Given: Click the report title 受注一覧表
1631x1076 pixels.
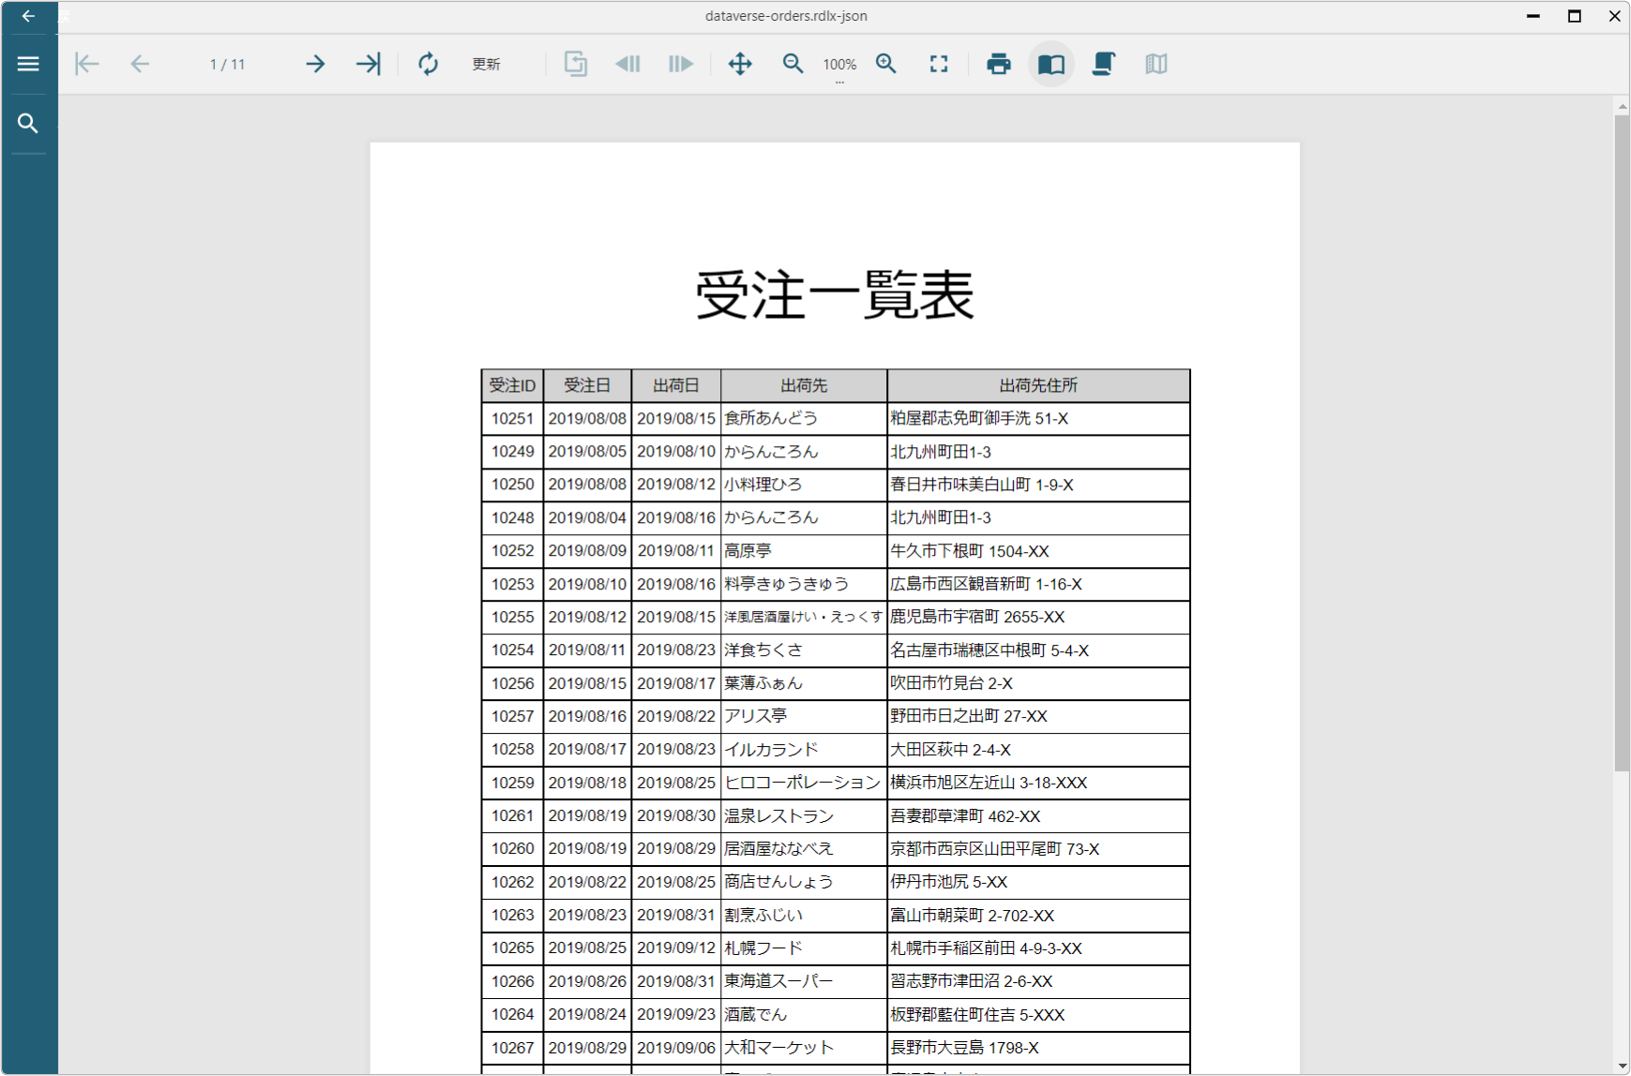Looking at the screenshot, I should pos(835,295).
